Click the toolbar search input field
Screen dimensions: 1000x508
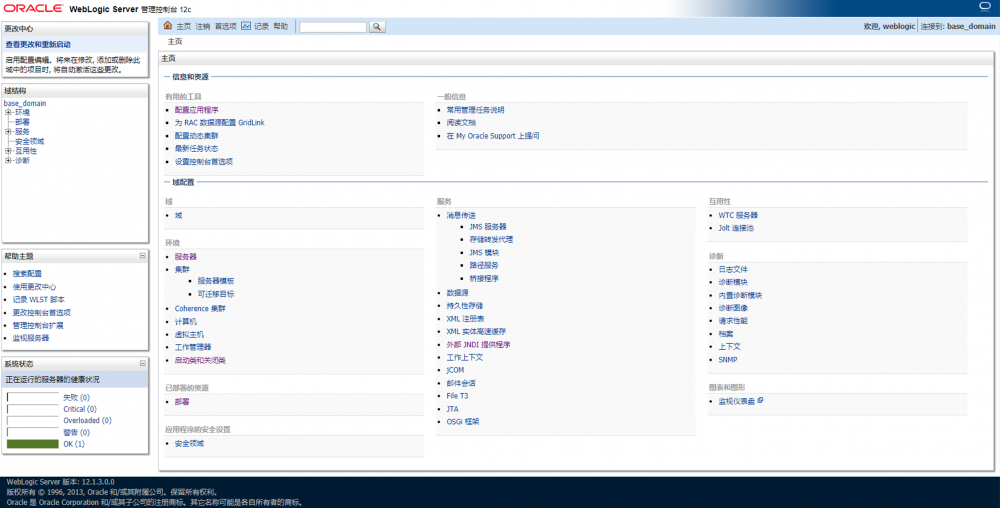pos(333,27)
